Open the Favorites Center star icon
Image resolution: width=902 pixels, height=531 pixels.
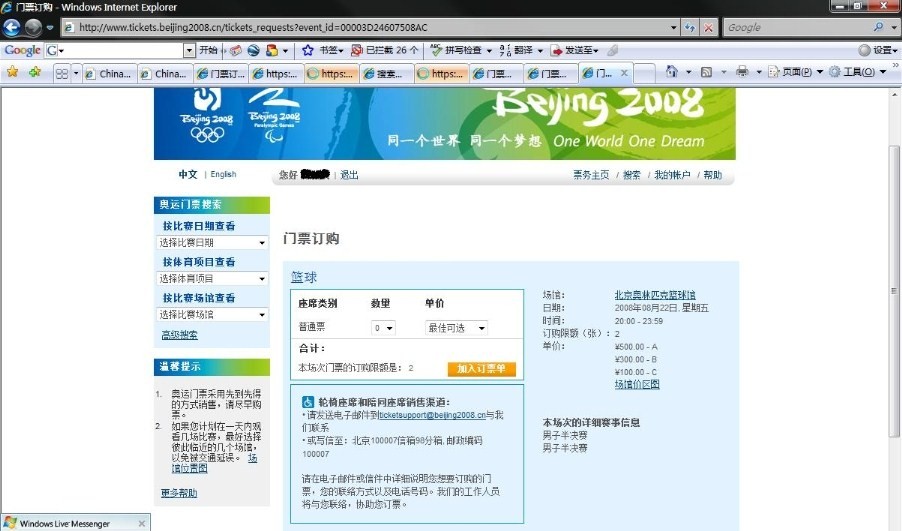[12, 72]
